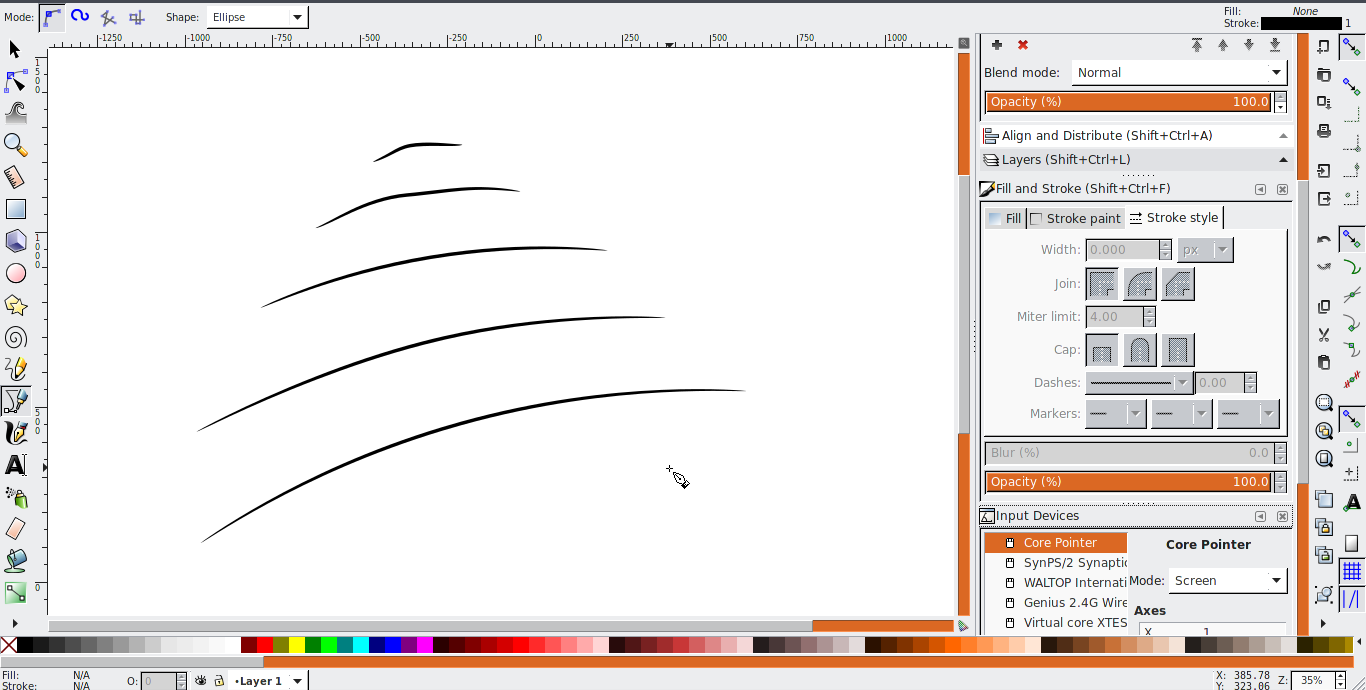Switch to the Stroke paint tab
Image resolution: width=1366 pixels, height=690 pixels.
click(1076, 218)
